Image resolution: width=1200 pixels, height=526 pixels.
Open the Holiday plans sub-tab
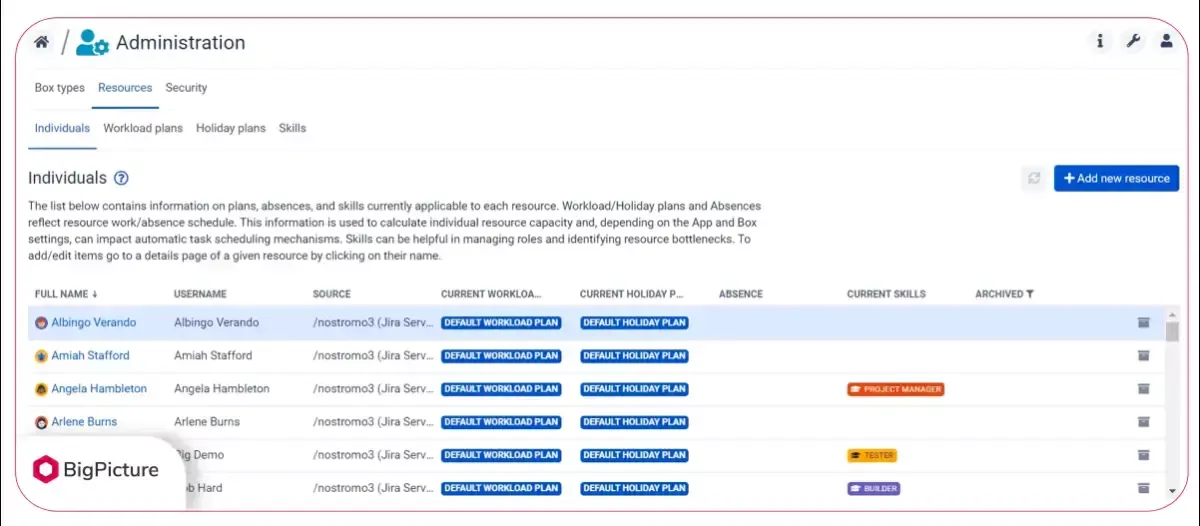pos(231,128)
